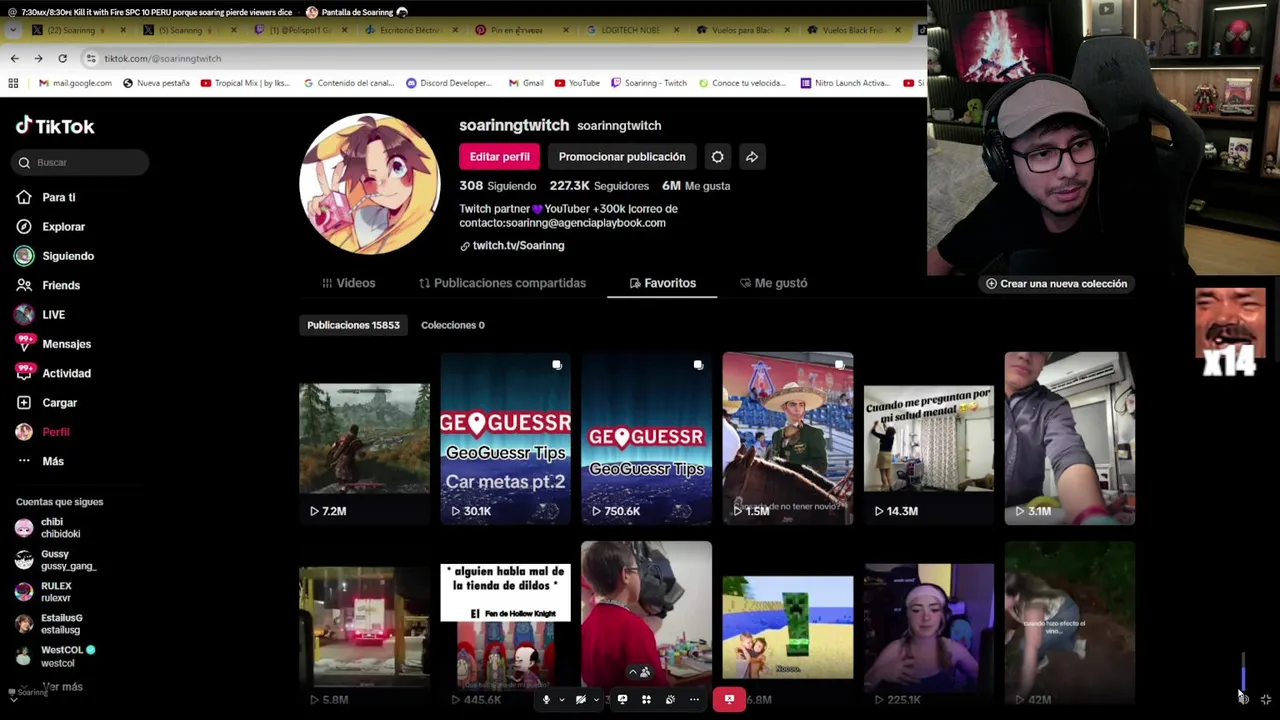Open the Más menu in sidebar
1280x720 pixels.
pos(40,461)
